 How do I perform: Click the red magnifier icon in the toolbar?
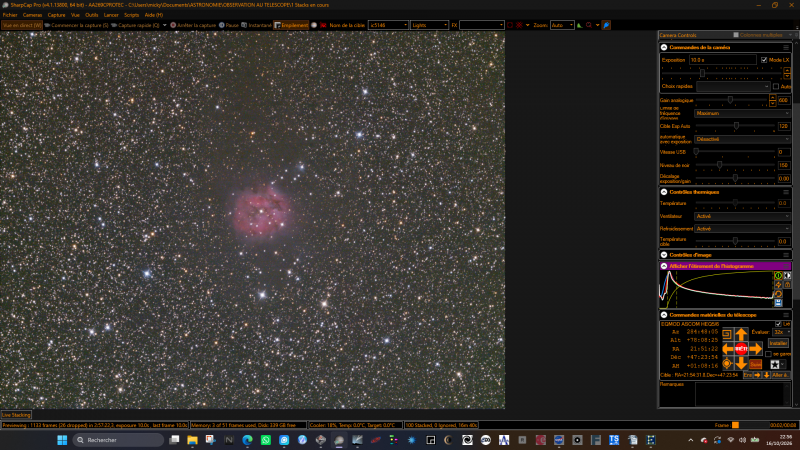pyautogui.click(x=589, y=25)
